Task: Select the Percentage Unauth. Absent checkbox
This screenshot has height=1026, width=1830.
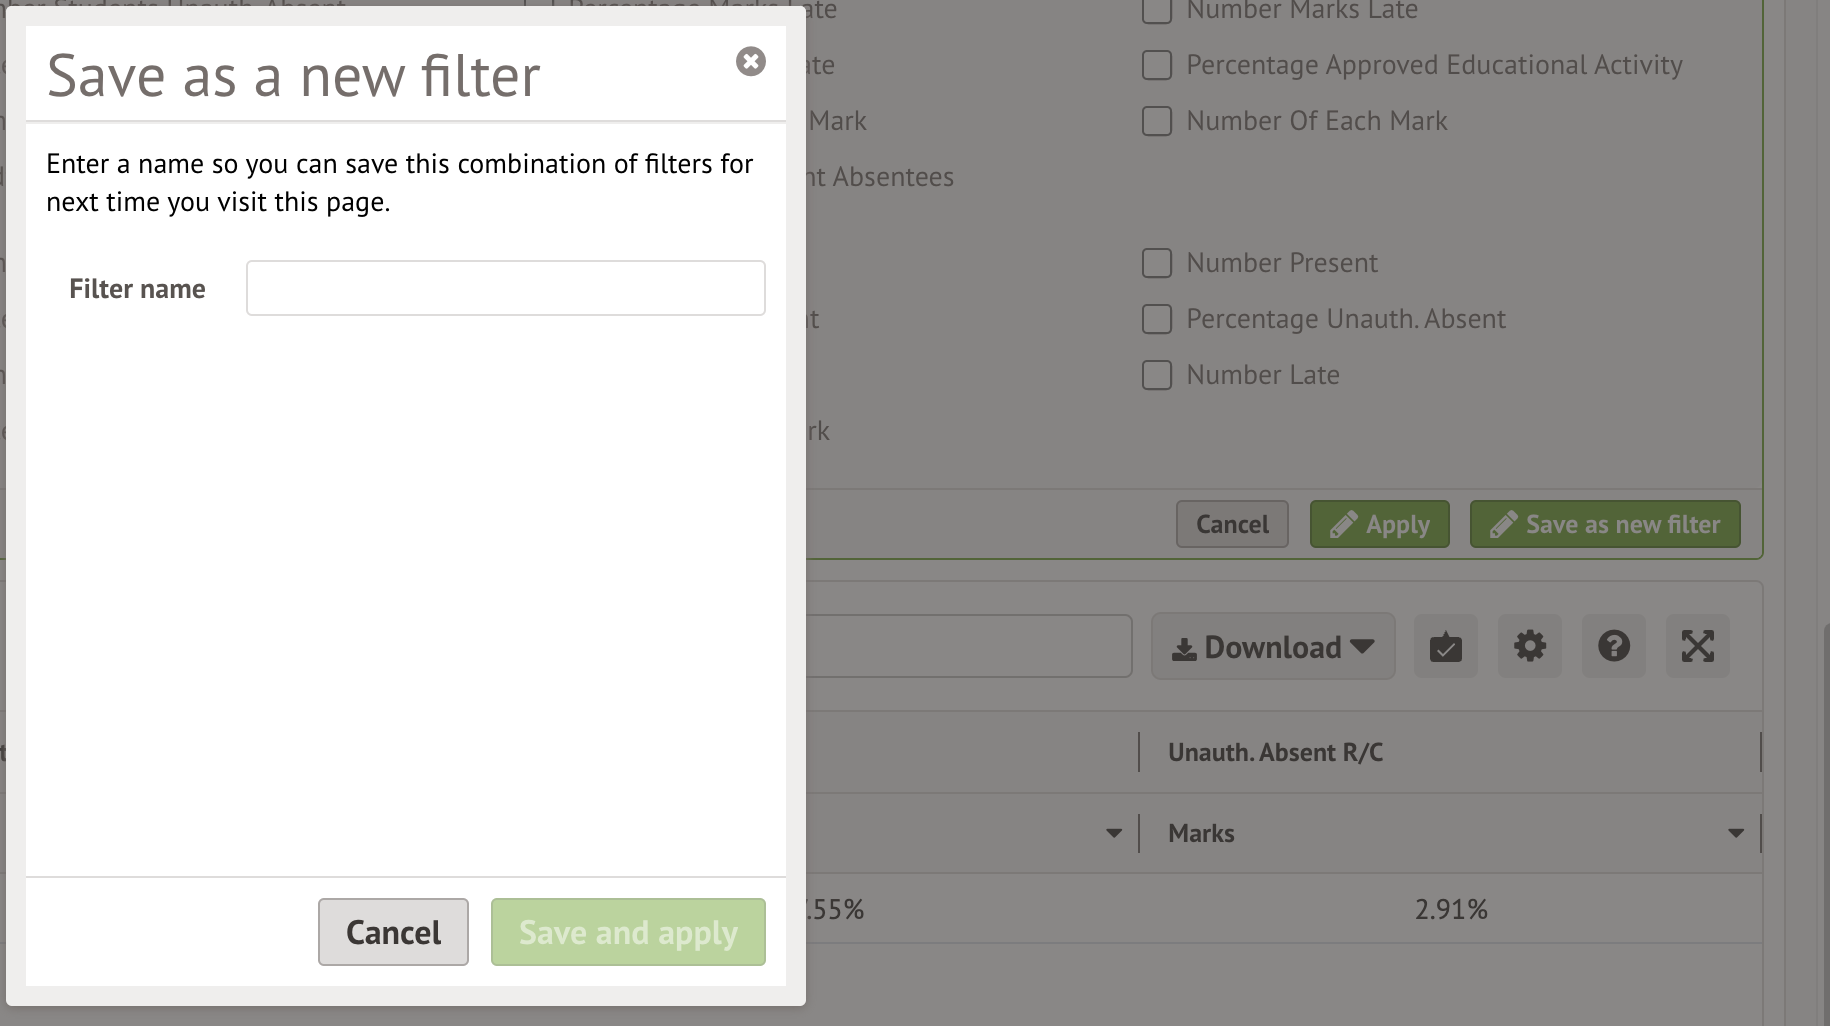Action: coord(1157,319)
